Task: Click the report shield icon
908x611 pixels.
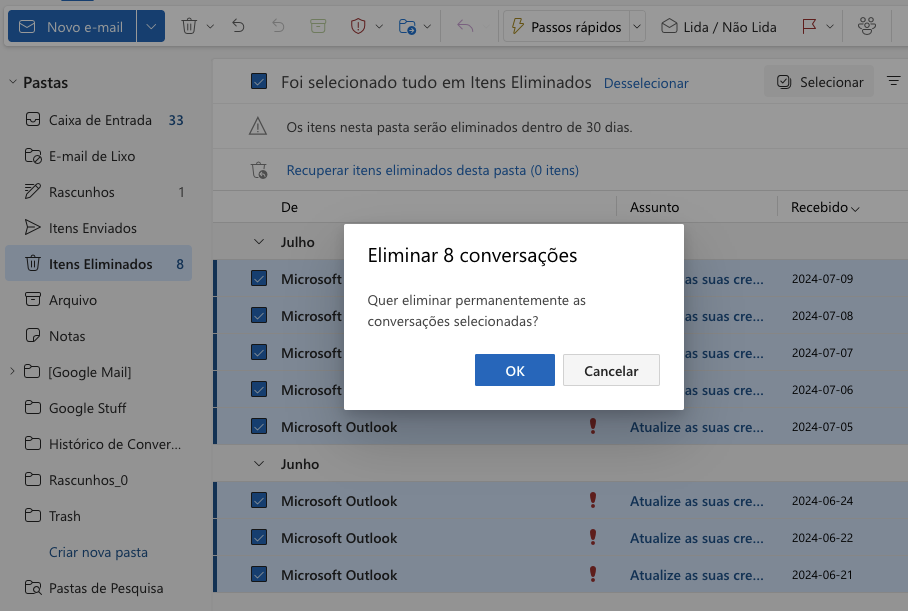Action: point(358,26)
